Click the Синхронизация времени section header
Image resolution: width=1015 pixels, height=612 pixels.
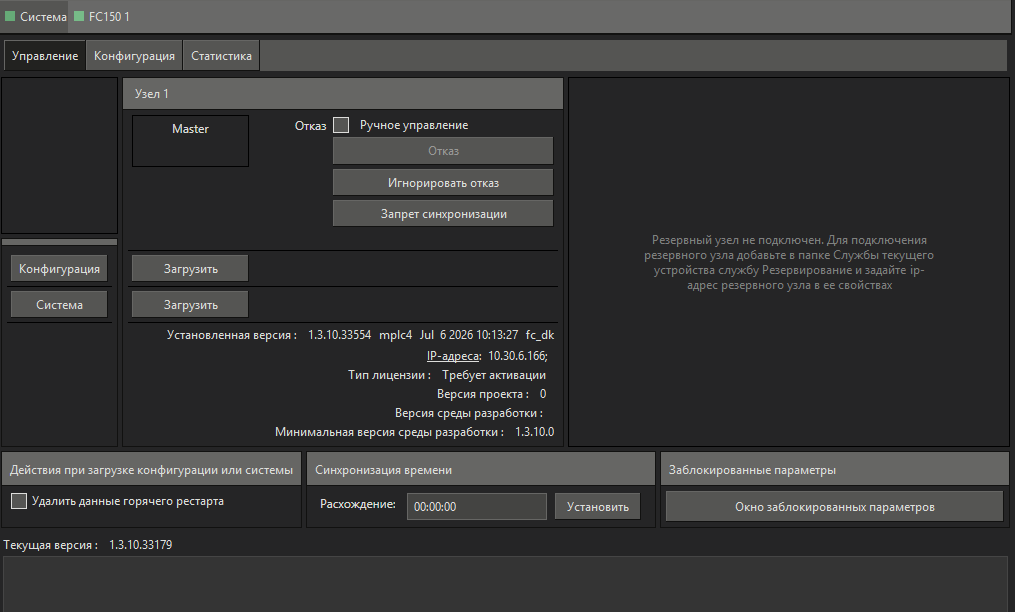coord(481,470)
